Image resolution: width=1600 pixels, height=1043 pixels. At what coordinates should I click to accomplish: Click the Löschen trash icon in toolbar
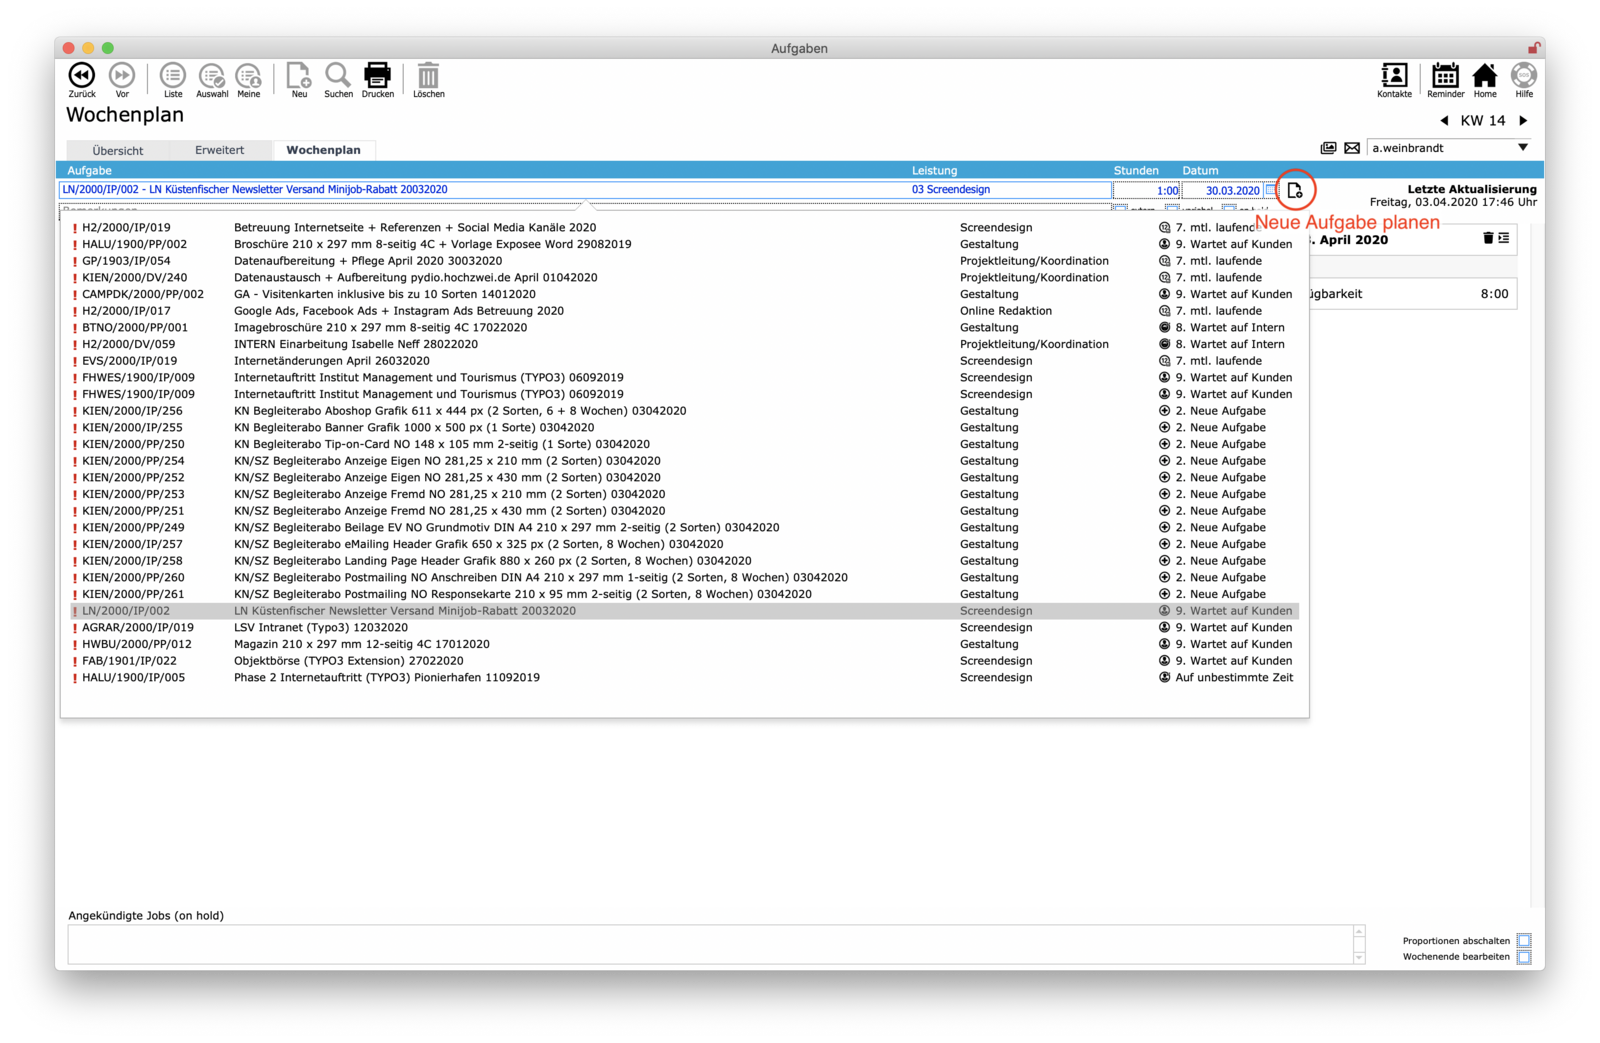tap(428, 76)
